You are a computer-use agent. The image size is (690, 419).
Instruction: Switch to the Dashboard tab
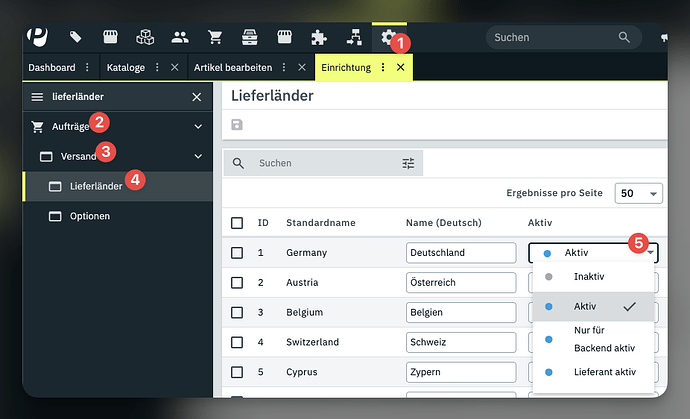click(51, 67)
